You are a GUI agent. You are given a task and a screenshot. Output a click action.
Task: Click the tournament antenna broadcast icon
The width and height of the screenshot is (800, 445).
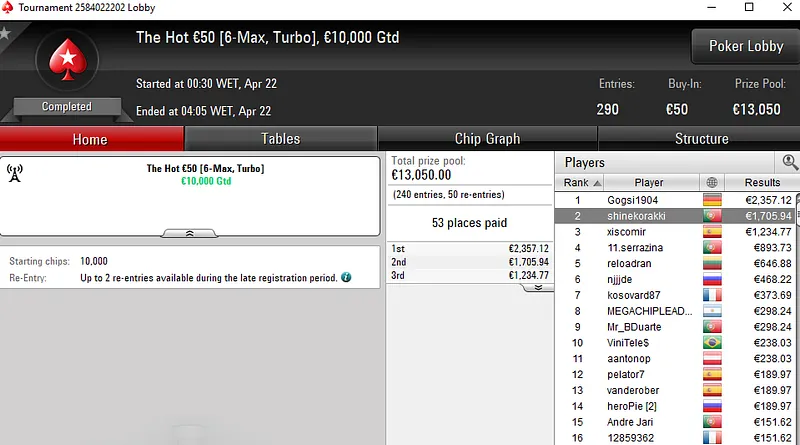tap(14, 173)
